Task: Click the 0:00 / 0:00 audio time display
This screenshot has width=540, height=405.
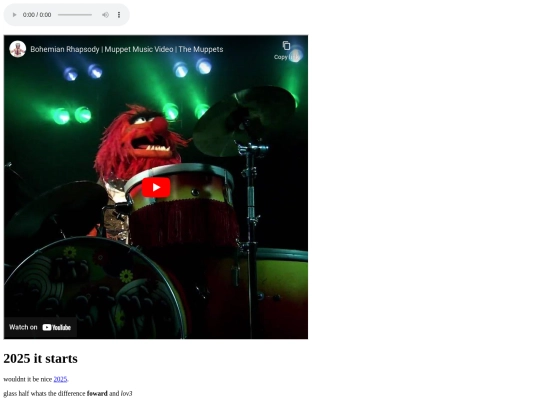Action: [37, 15]
